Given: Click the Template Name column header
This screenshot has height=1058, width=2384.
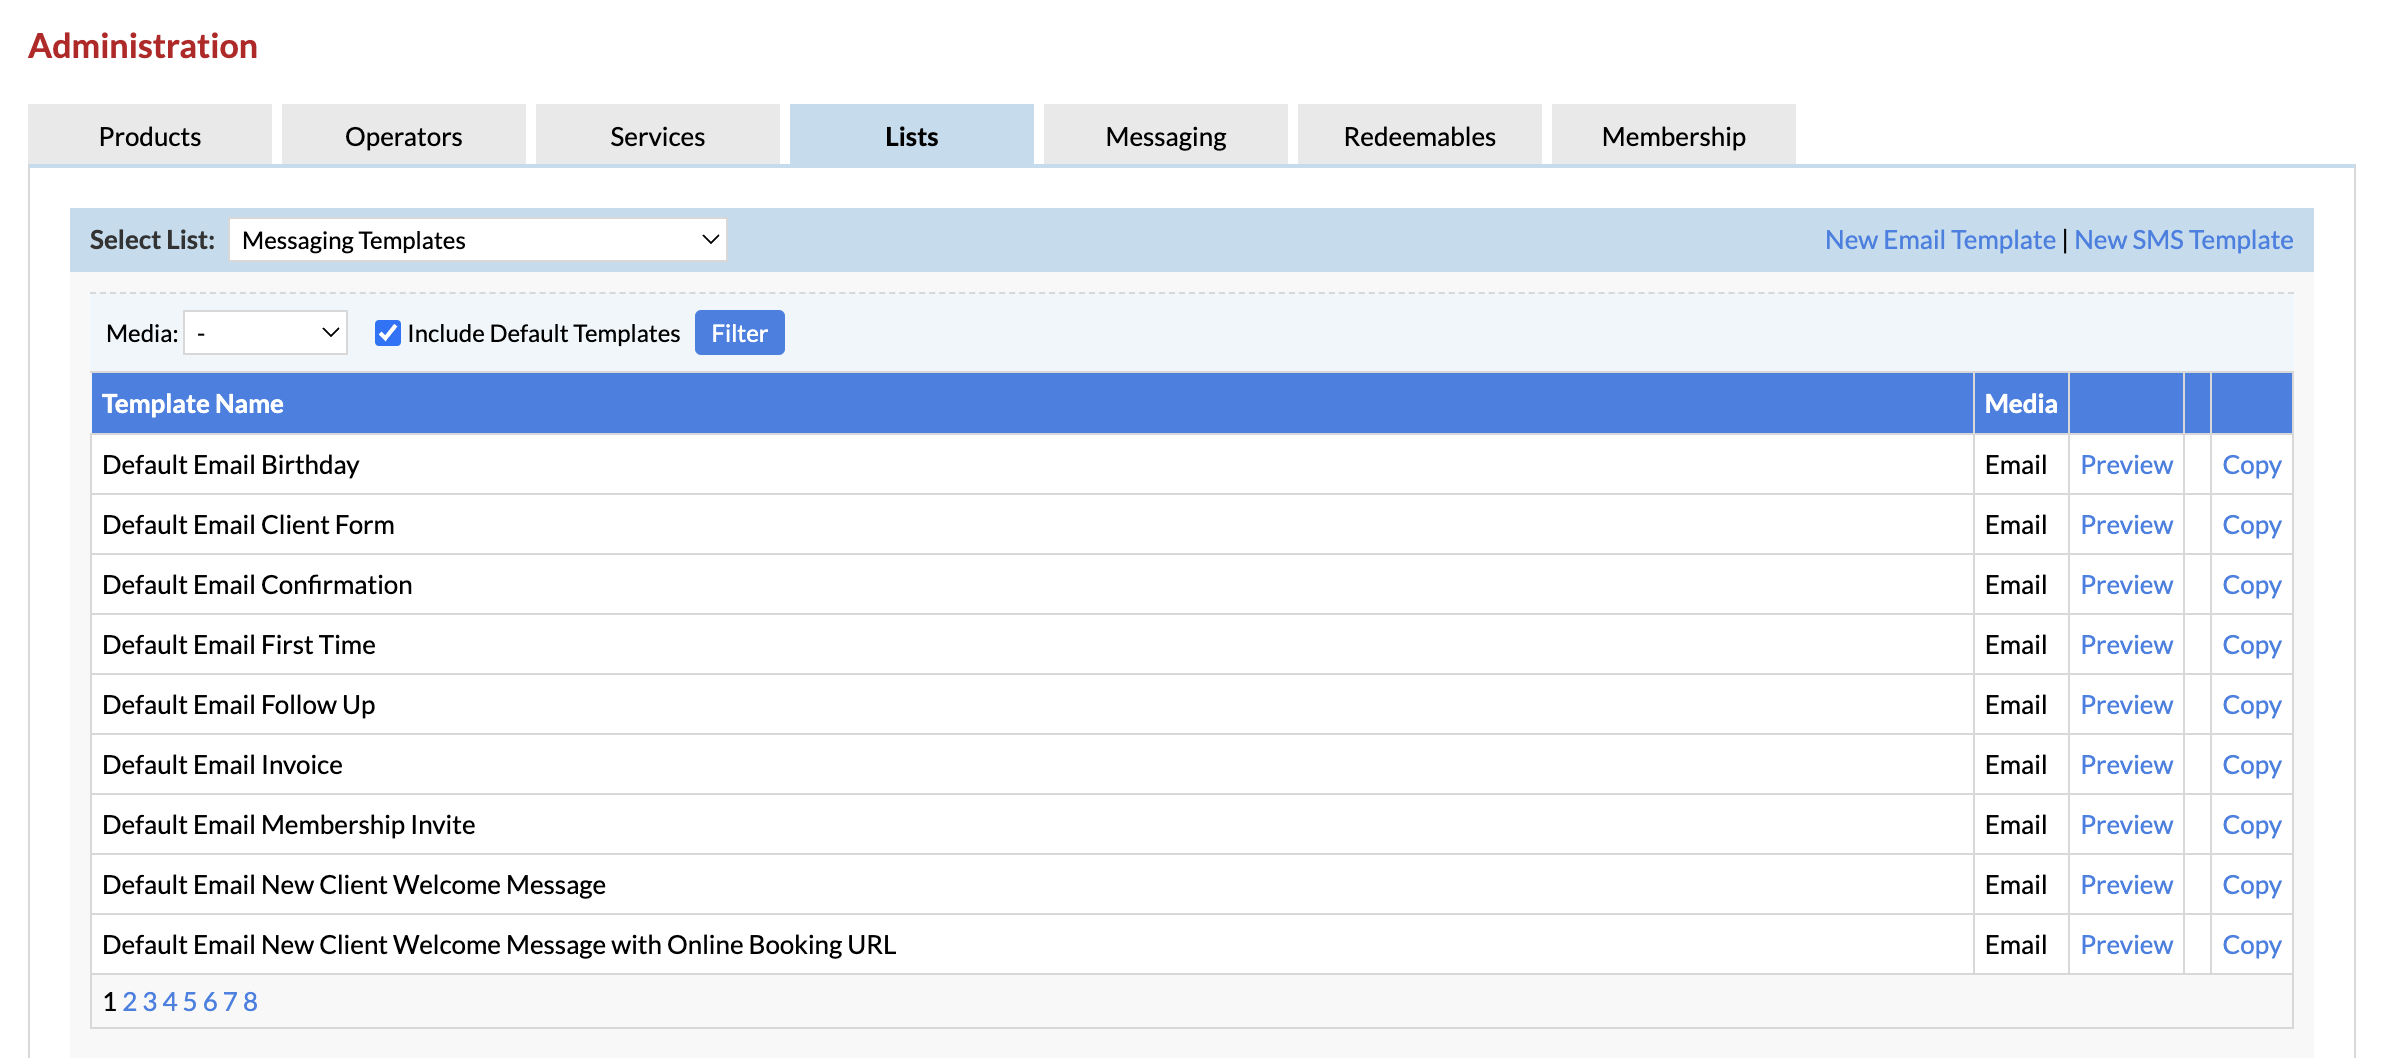Looking at the screenshot, I should (x=193, y=404).
